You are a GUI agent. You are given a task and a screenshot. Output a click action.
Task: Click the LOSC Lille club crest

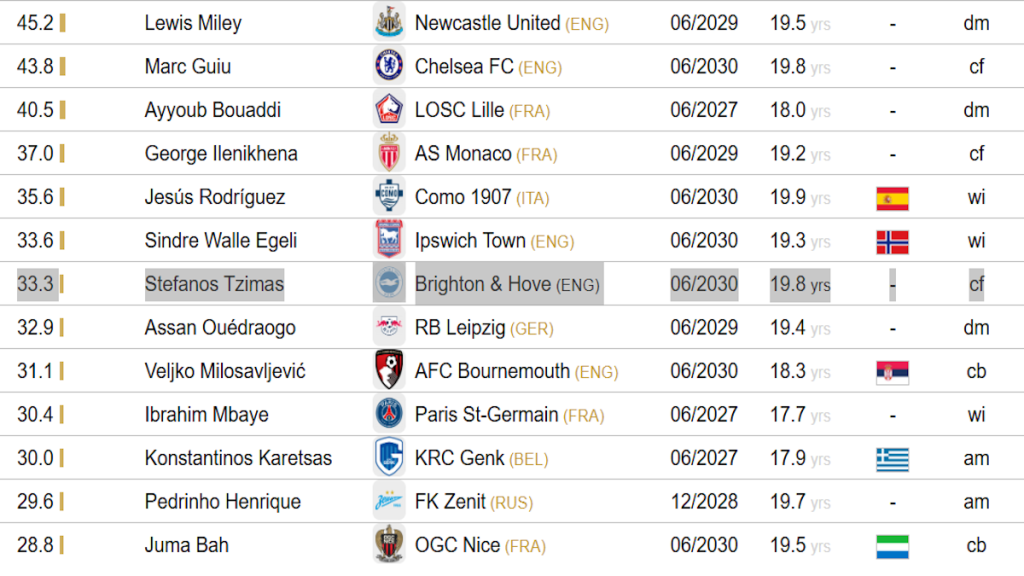coord(388,110)
